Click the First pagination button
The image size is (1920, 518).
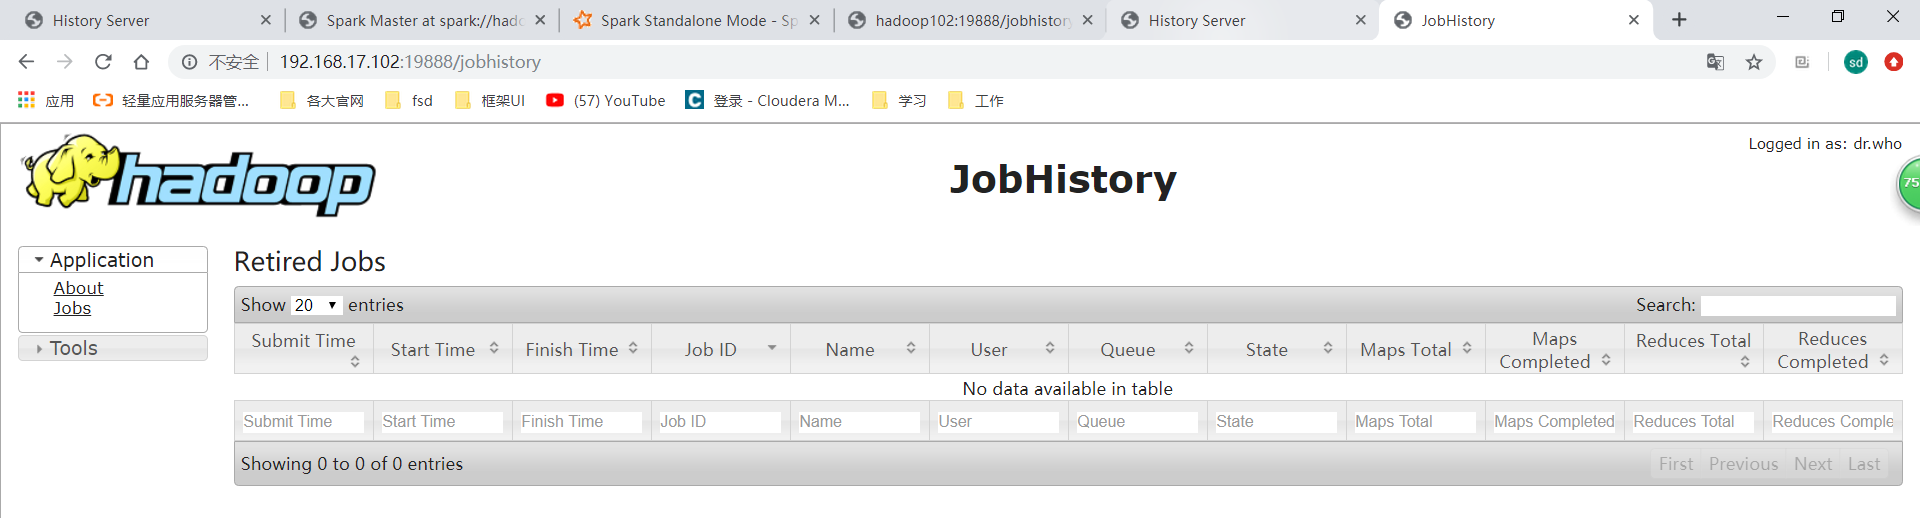click(x=1676, y=464)
